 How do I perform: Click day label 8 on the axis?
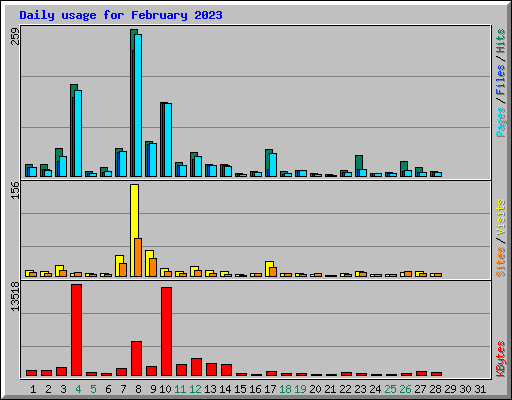coord(138,389)
